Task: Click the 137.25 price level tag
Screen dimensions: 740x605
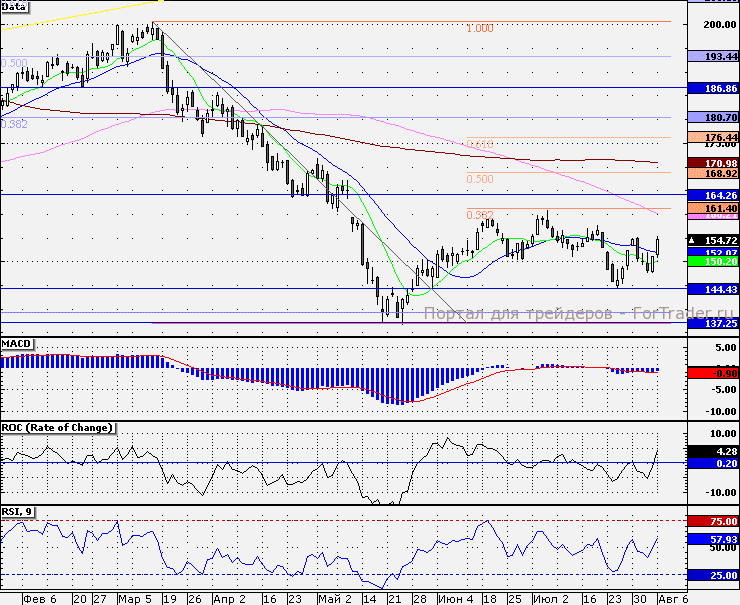Action: 720,324
